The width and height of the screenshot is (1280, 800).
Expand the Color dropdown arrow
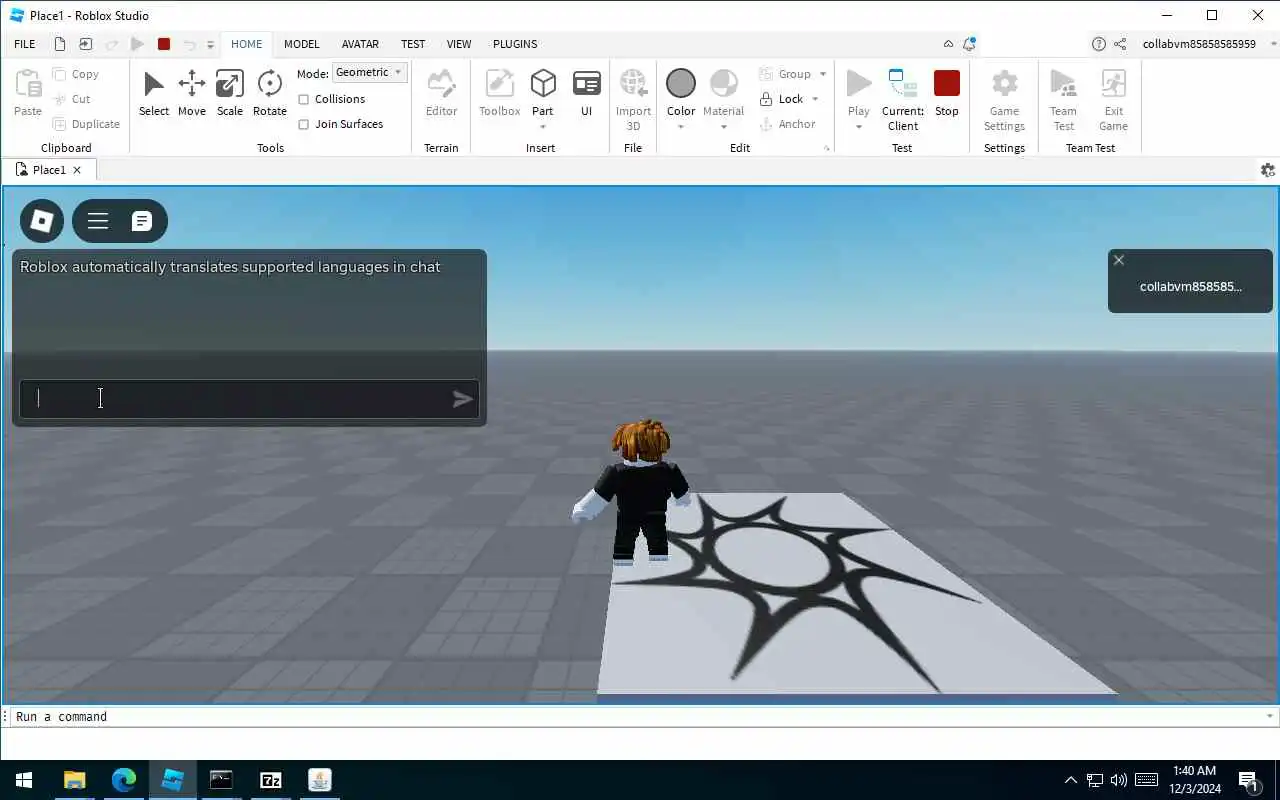point(681,127)
